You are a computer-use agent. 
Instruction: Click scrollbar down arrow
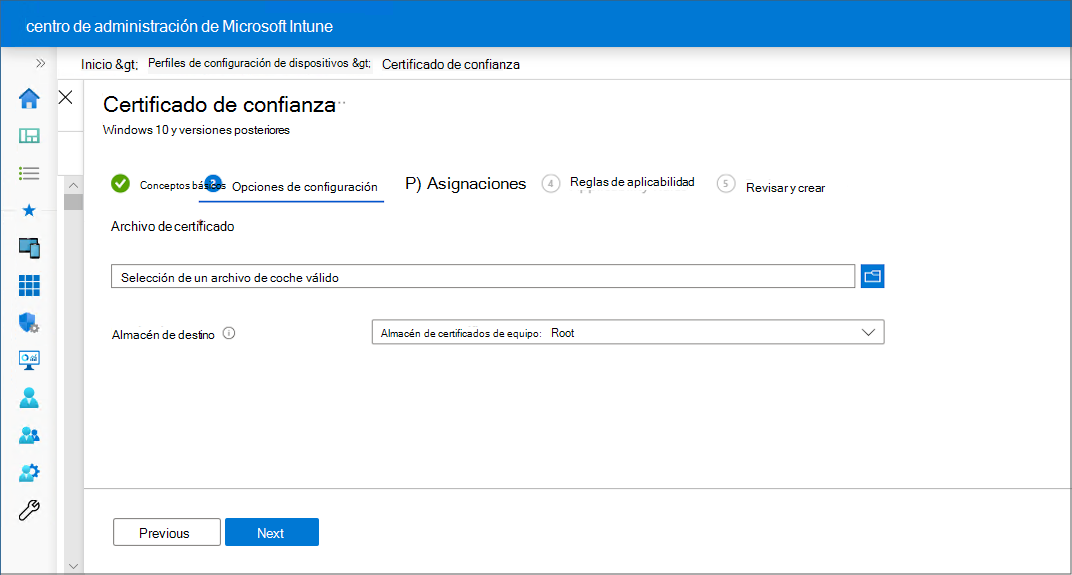coord(73,566)
